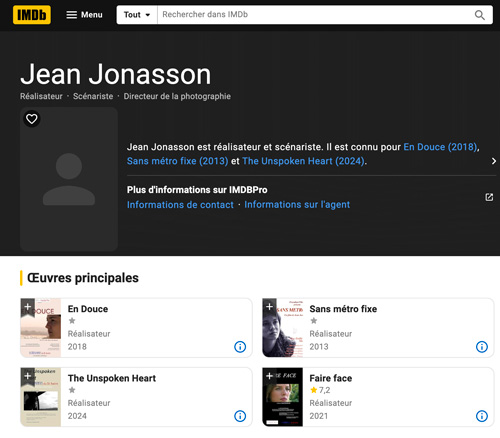
Task: Open the Informations de contact link
Action: point(180,205)
